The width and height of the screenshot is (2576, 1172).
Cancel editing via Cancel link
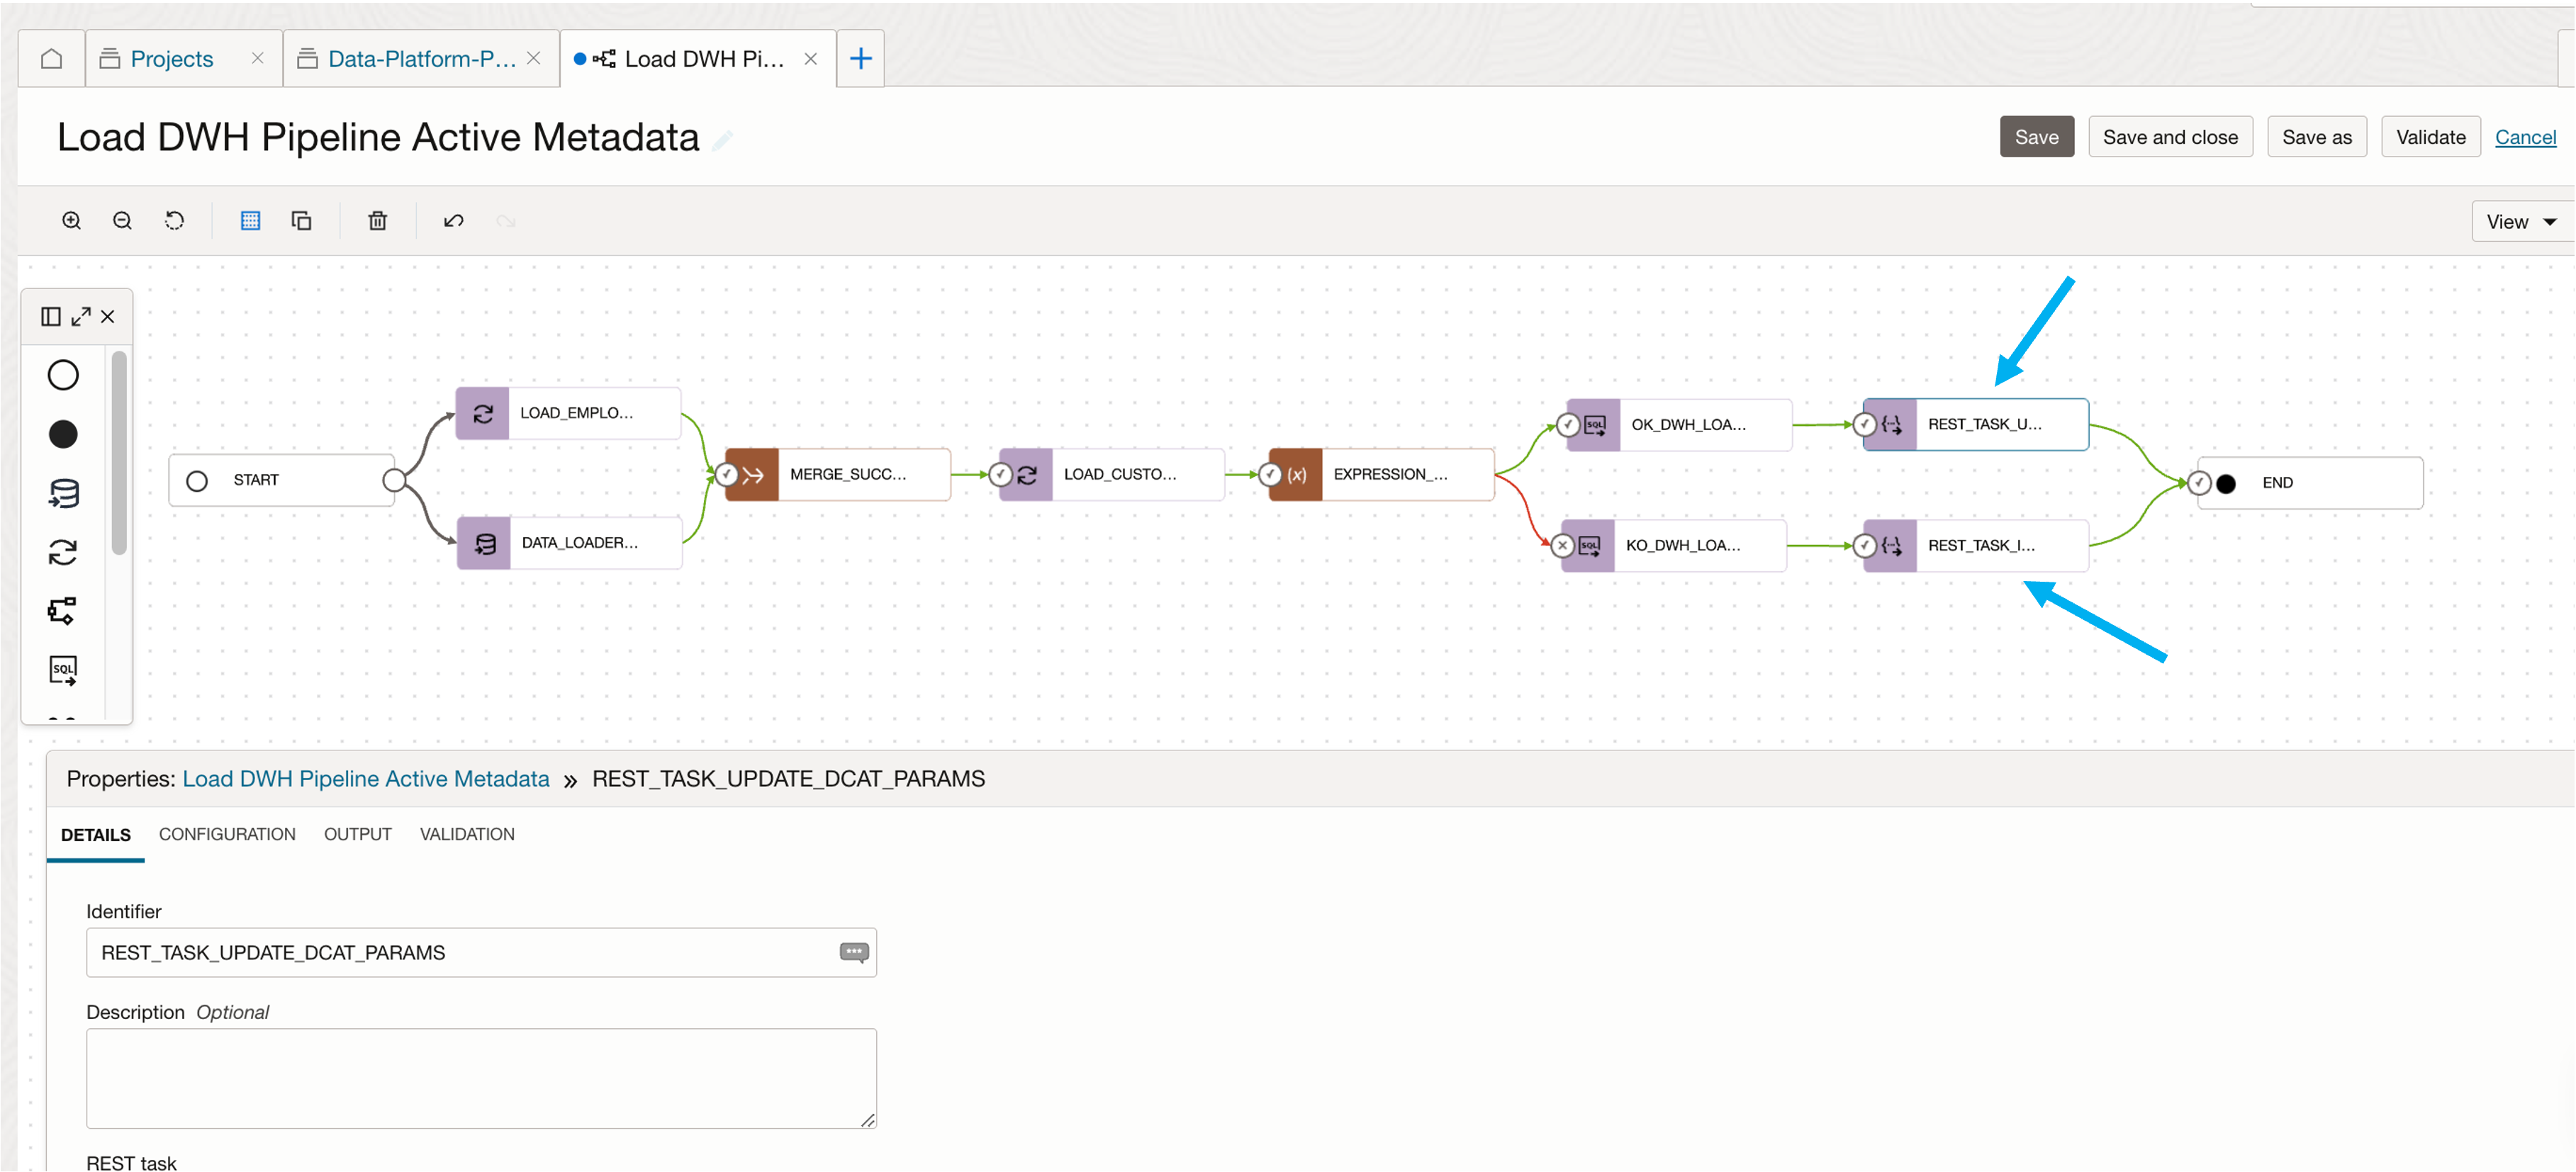[2525, 137]
